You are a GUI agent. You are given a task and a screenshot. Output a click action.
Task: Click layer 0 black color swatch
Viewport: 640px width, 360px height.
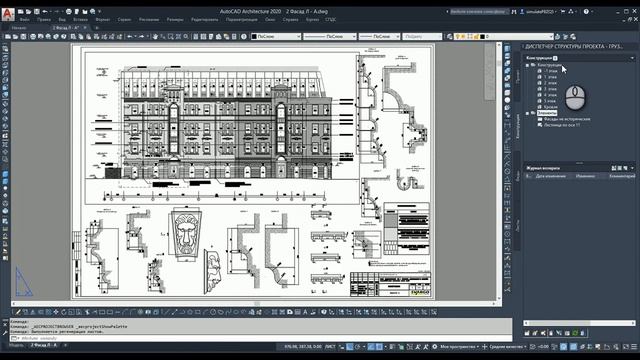coord(482,37)
